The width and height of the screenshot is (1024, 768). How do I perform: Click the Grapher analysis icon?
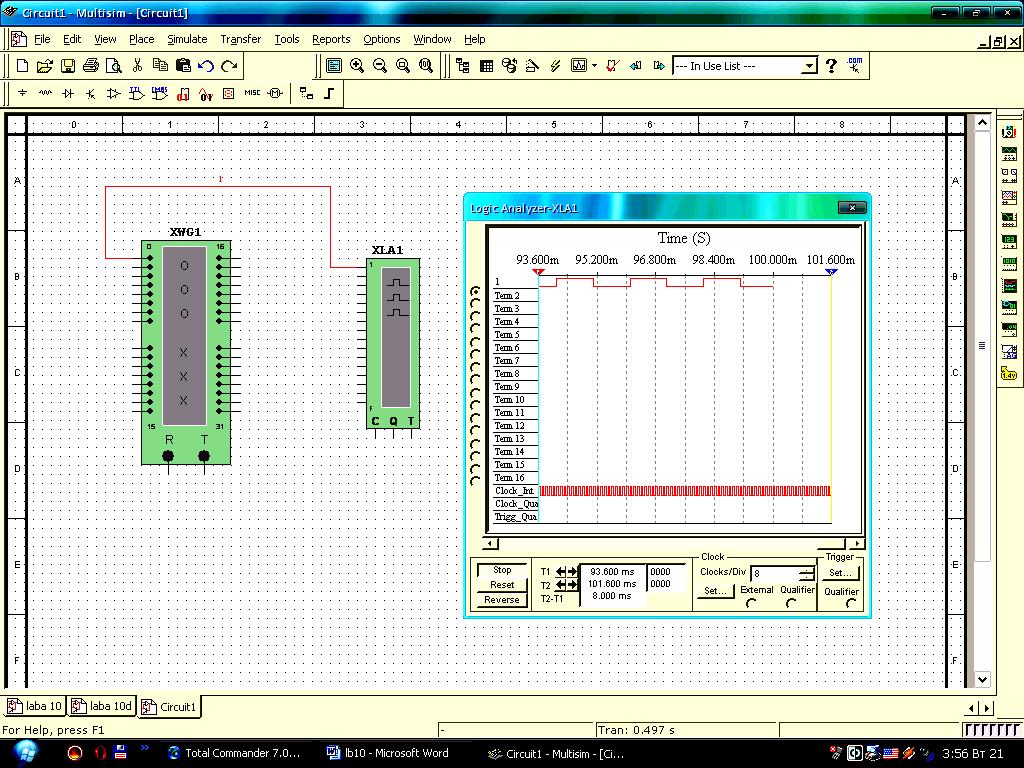coord(579,66)
